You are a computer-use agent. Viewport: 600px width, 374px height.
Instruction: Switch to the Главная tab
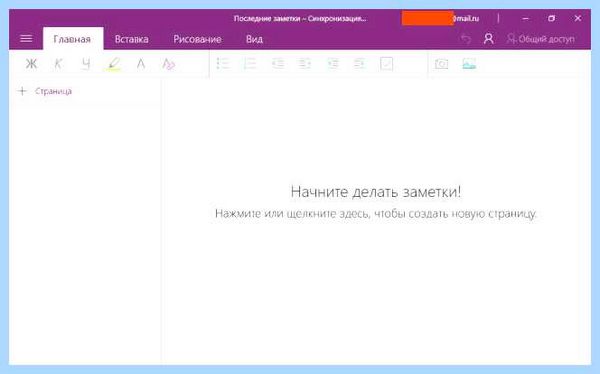72,39
